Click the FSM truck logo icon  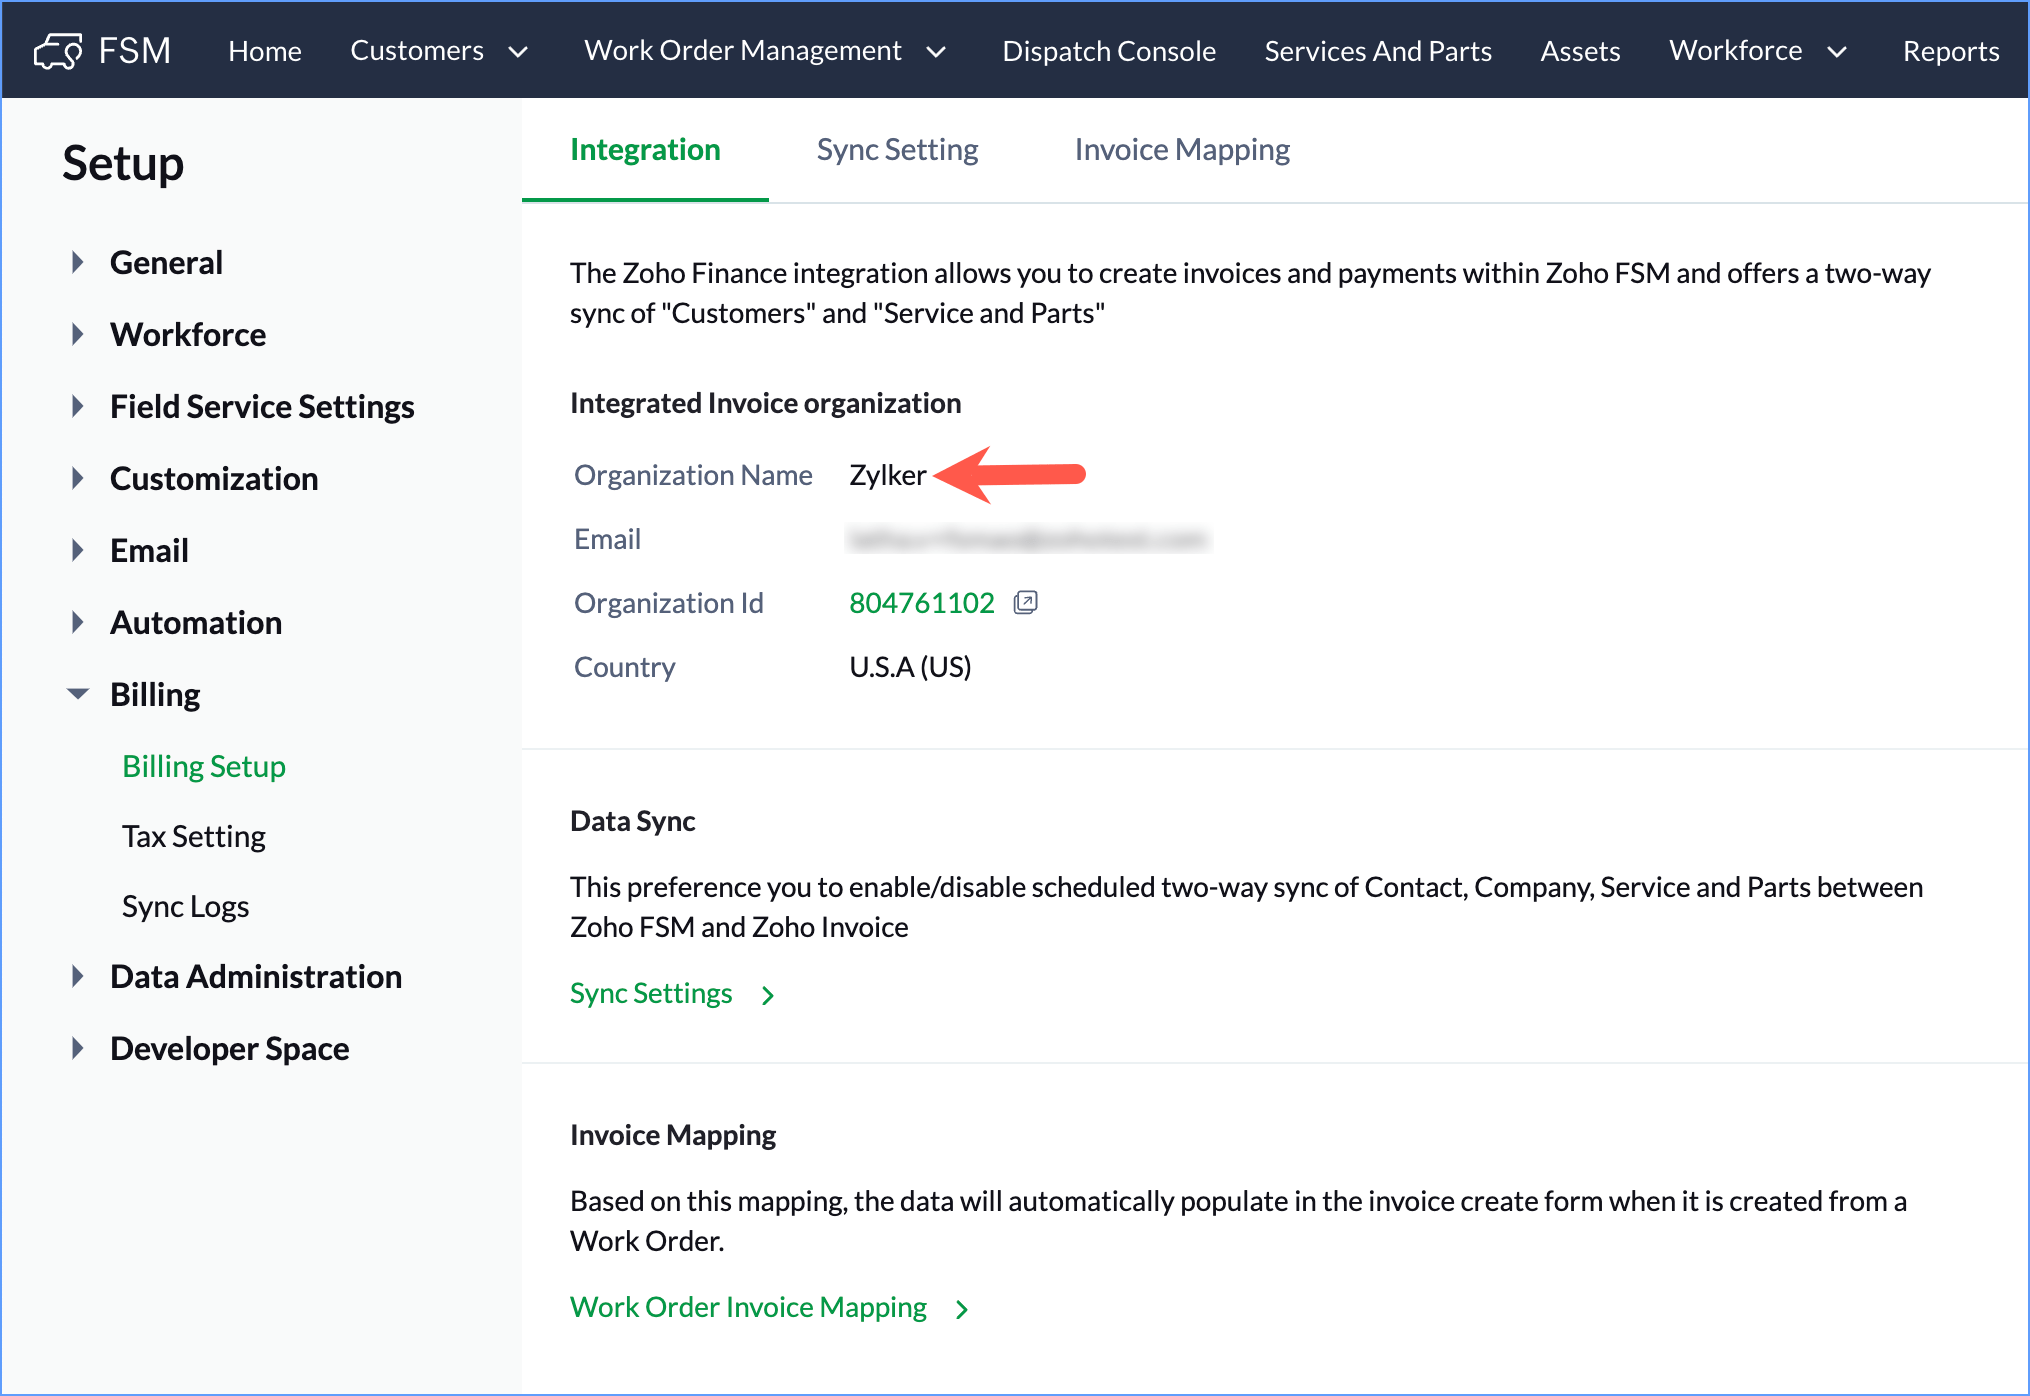[x=57, y=51]
